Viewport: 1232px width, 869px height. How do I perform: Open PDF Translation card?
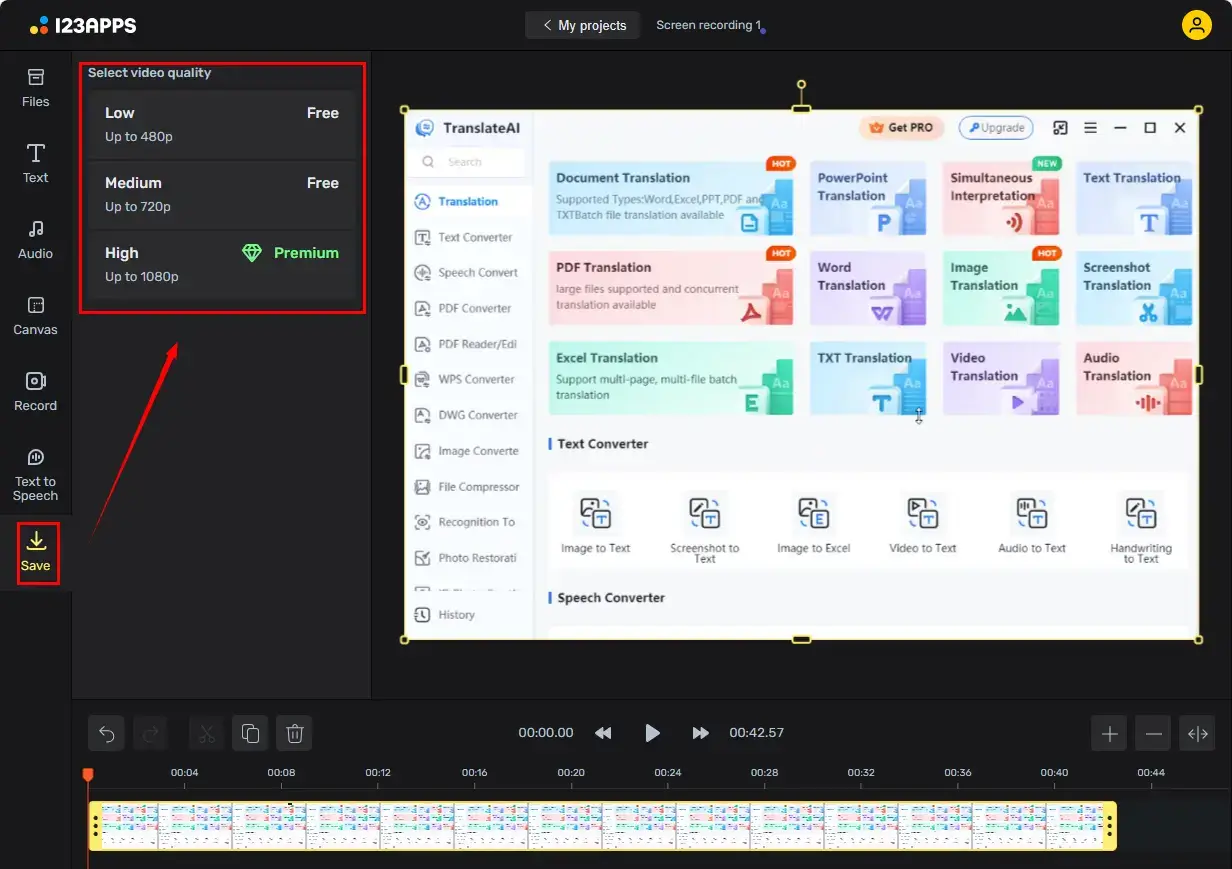[671, 288]
